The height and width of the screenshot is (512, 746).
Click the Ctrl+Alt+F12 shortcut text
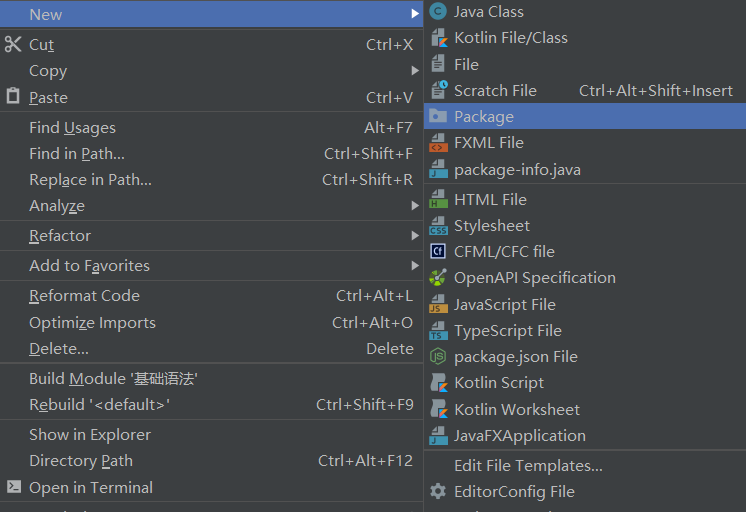365,461
